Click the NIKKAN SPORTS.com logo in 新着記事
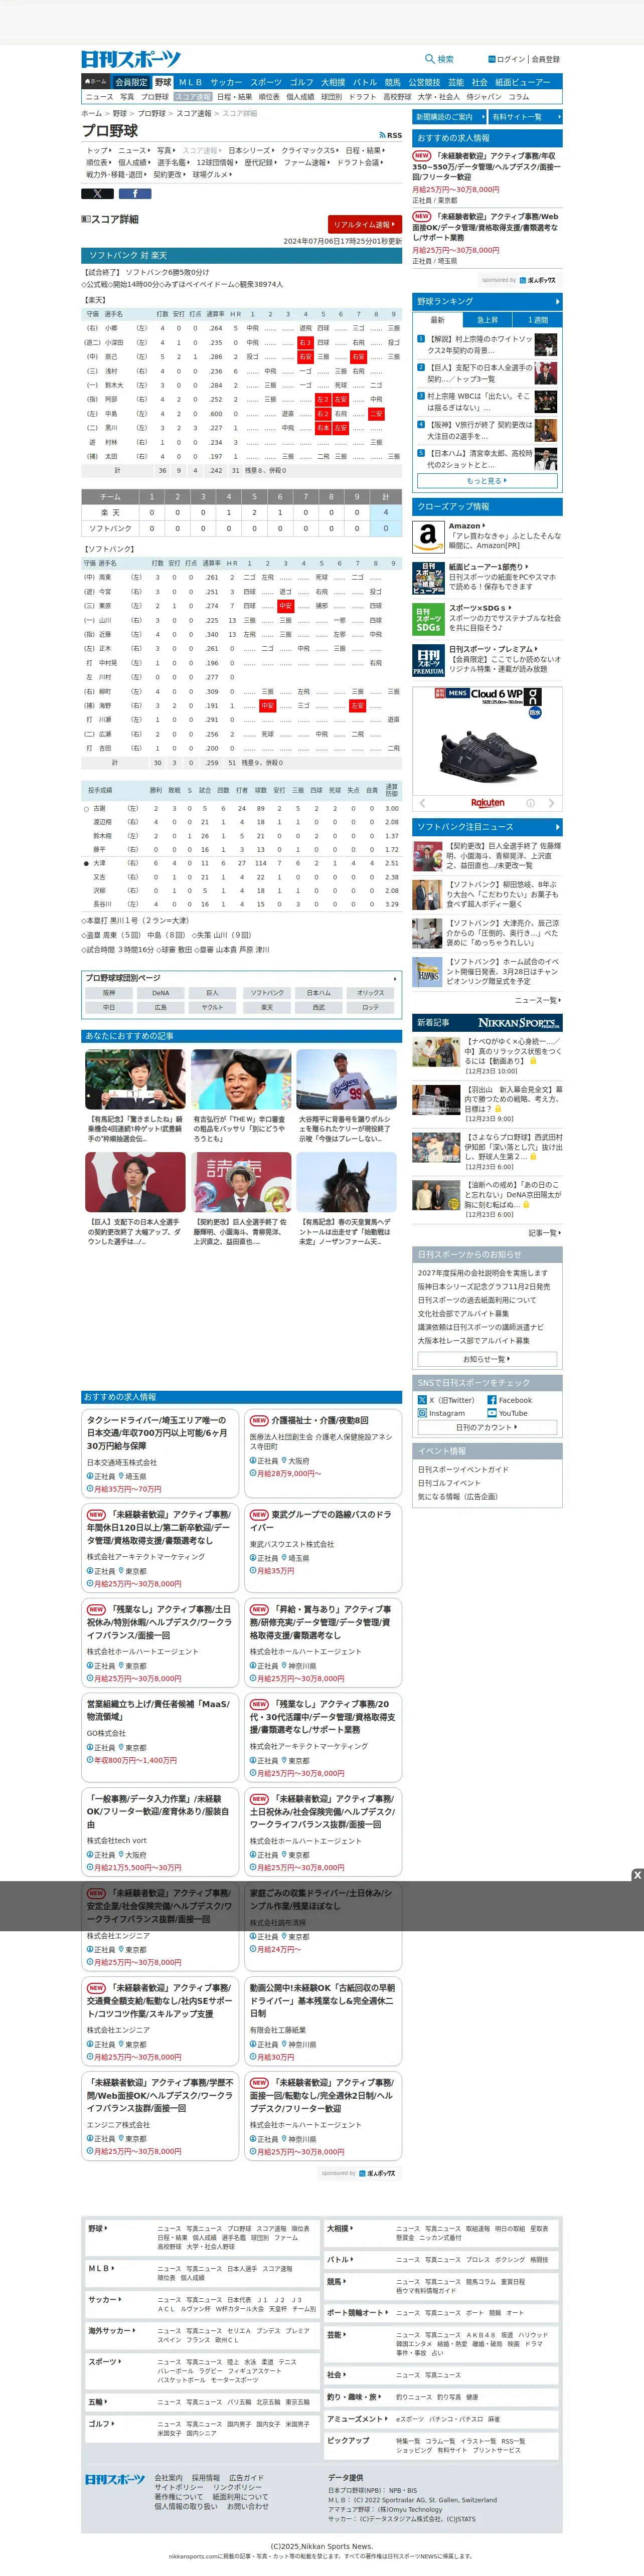Image resolution: width=644 pixels, height=2576 pixels. point(519,1022)
